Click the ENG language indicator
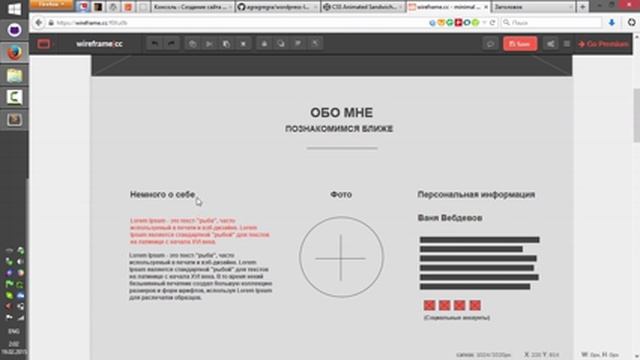640x360 pixels. pos(14,331)
